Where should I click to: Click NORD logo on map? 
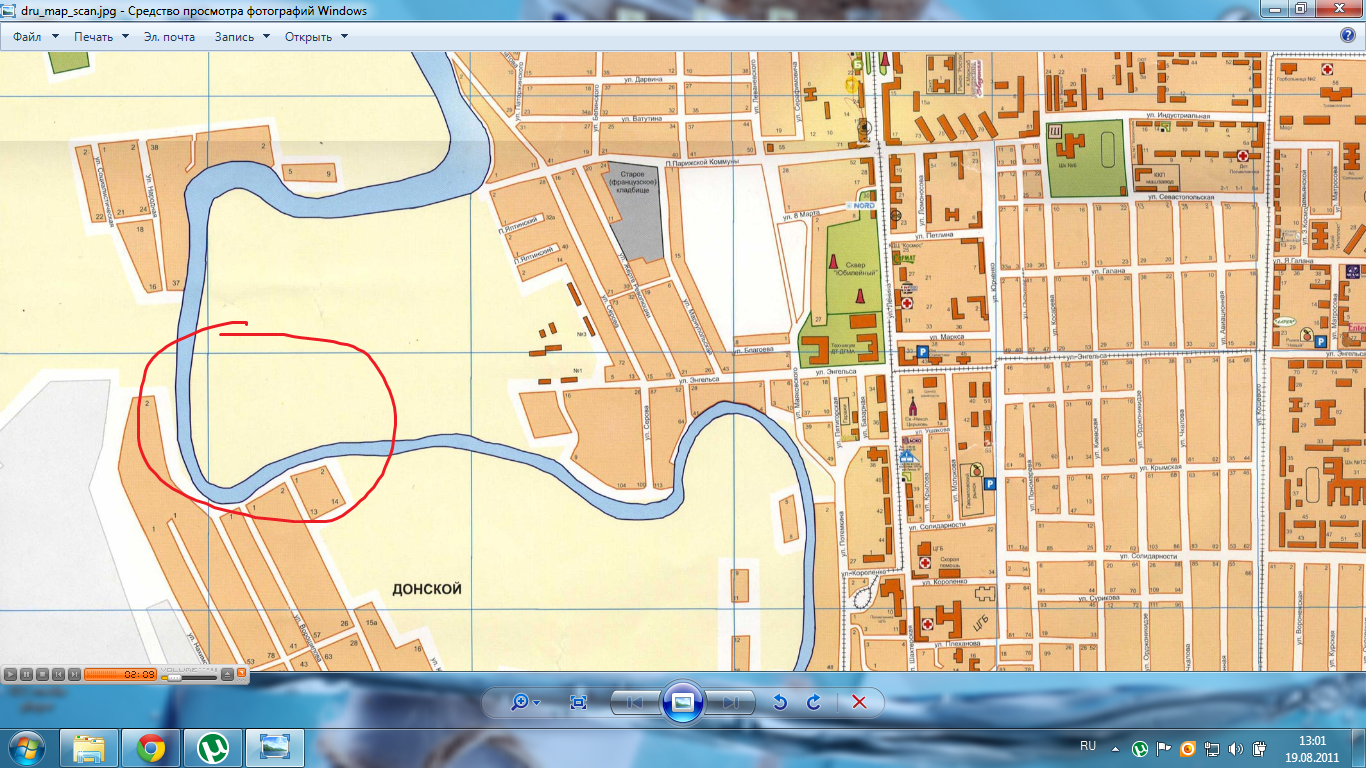tap(859, 206)
